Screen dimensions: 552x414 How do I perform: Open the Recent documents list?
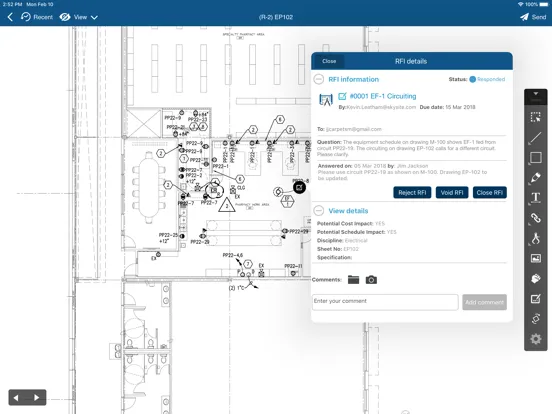click(x=37, y=17)
